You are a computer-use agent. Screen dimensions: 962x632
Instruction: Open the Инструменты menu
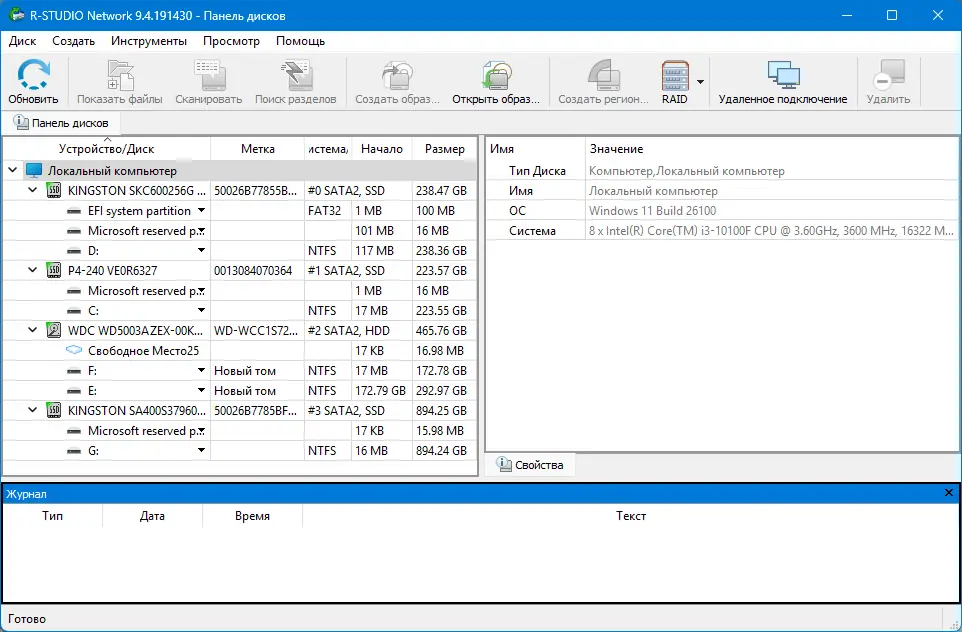click(149, 41)
